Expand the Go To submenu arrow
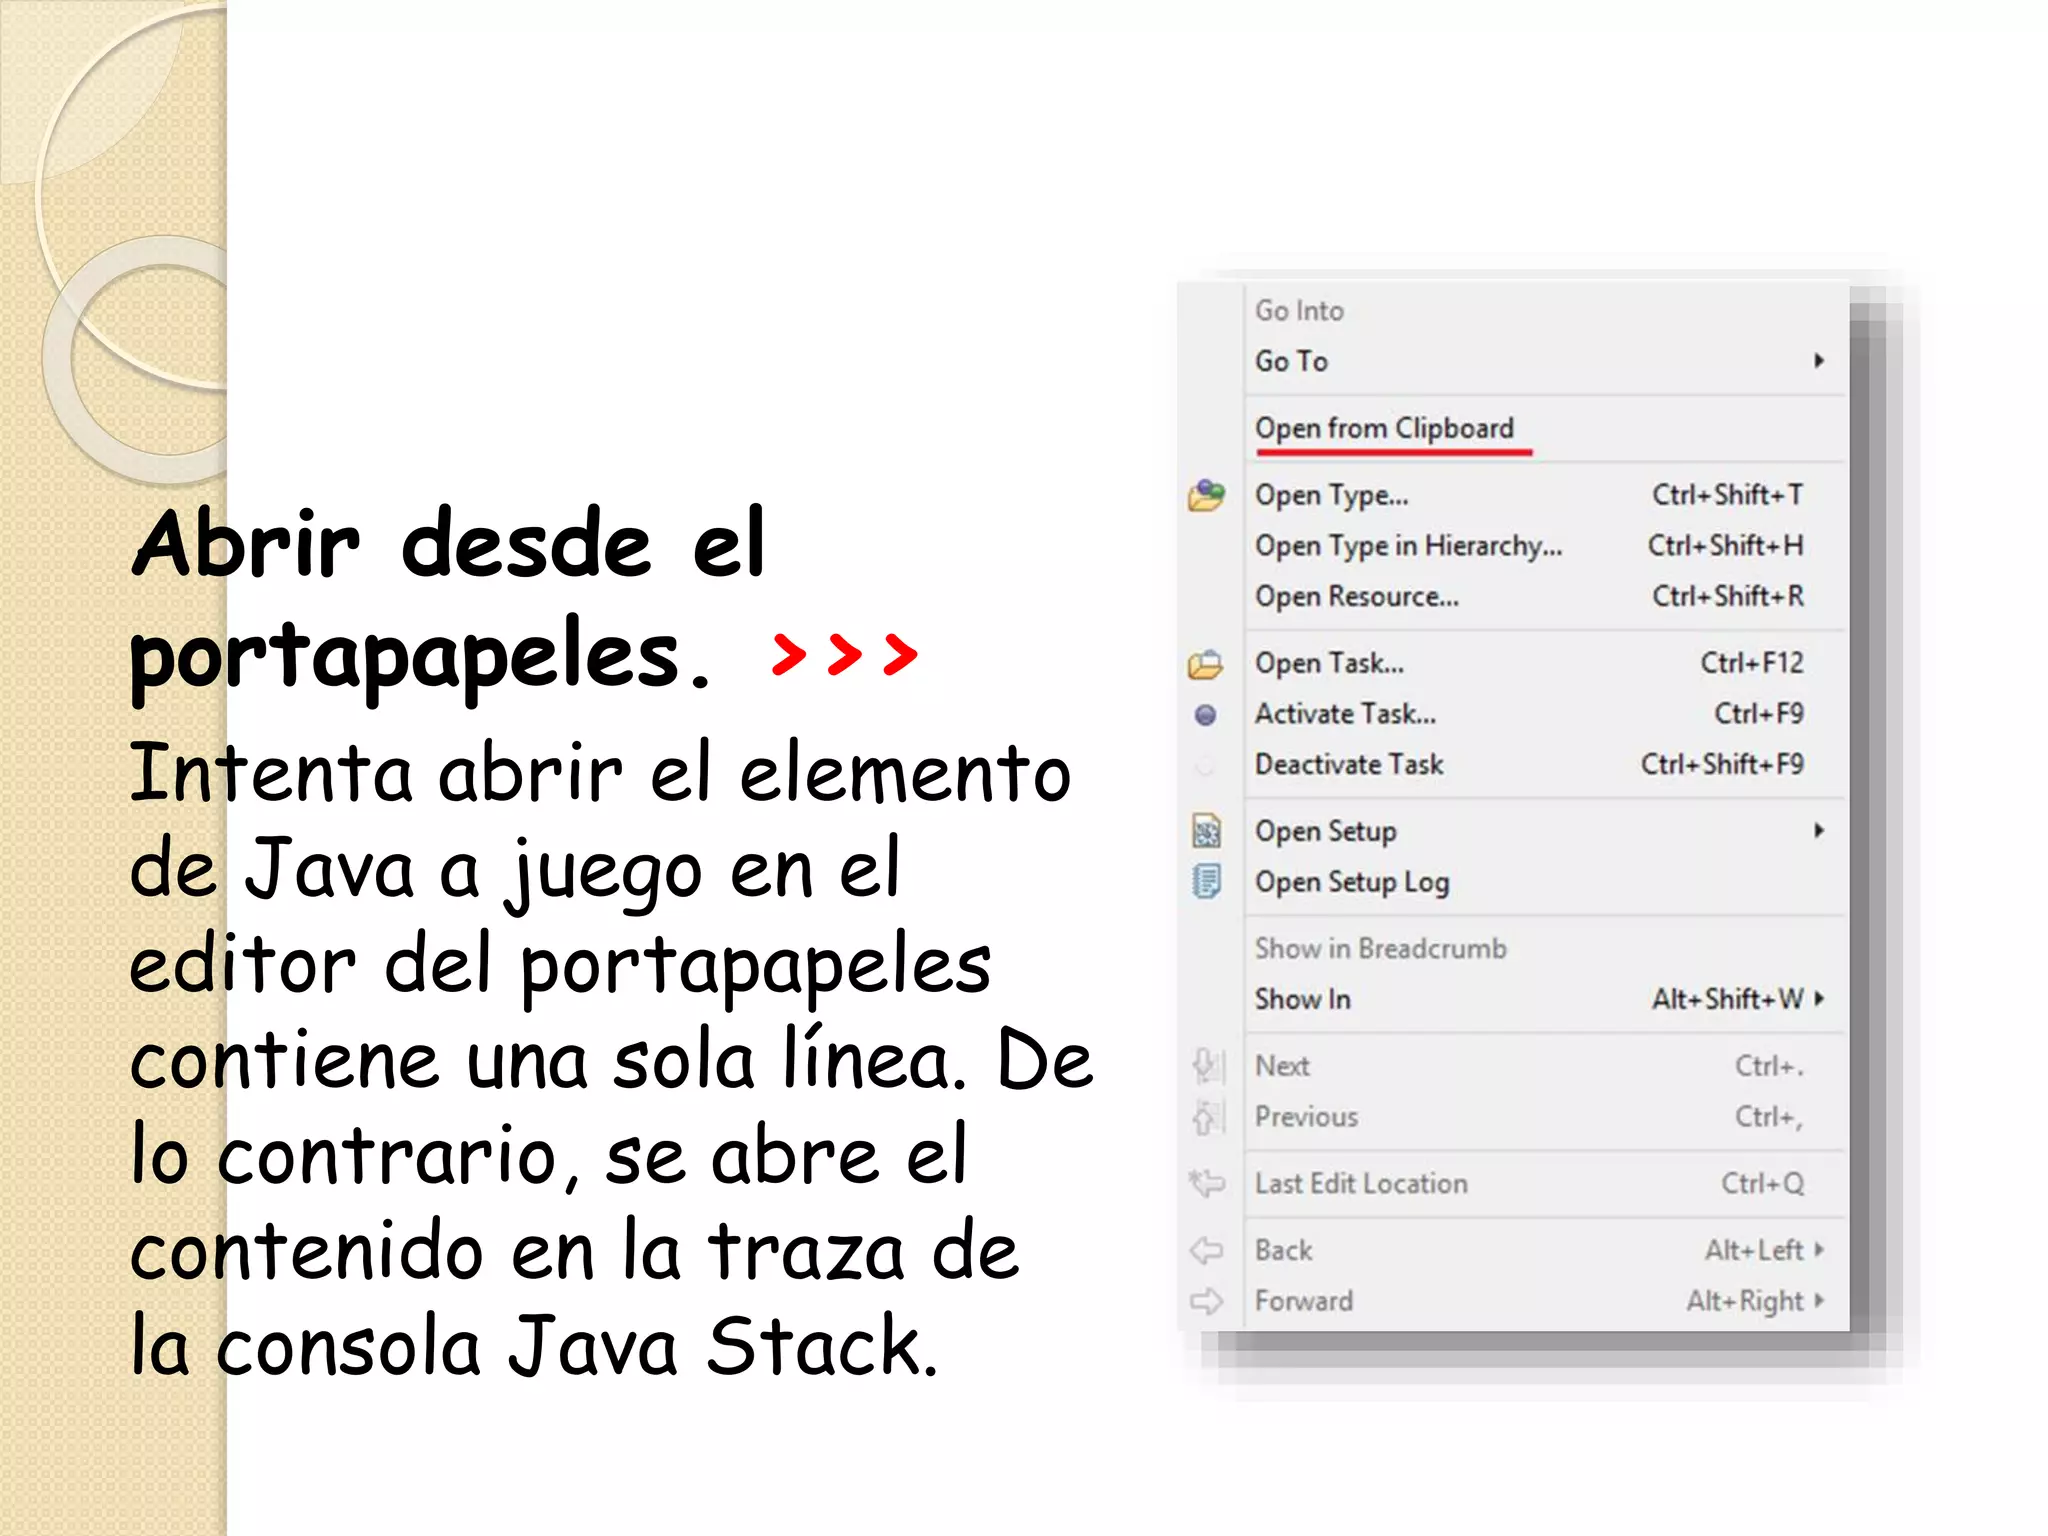 [x=1819, y=361]
